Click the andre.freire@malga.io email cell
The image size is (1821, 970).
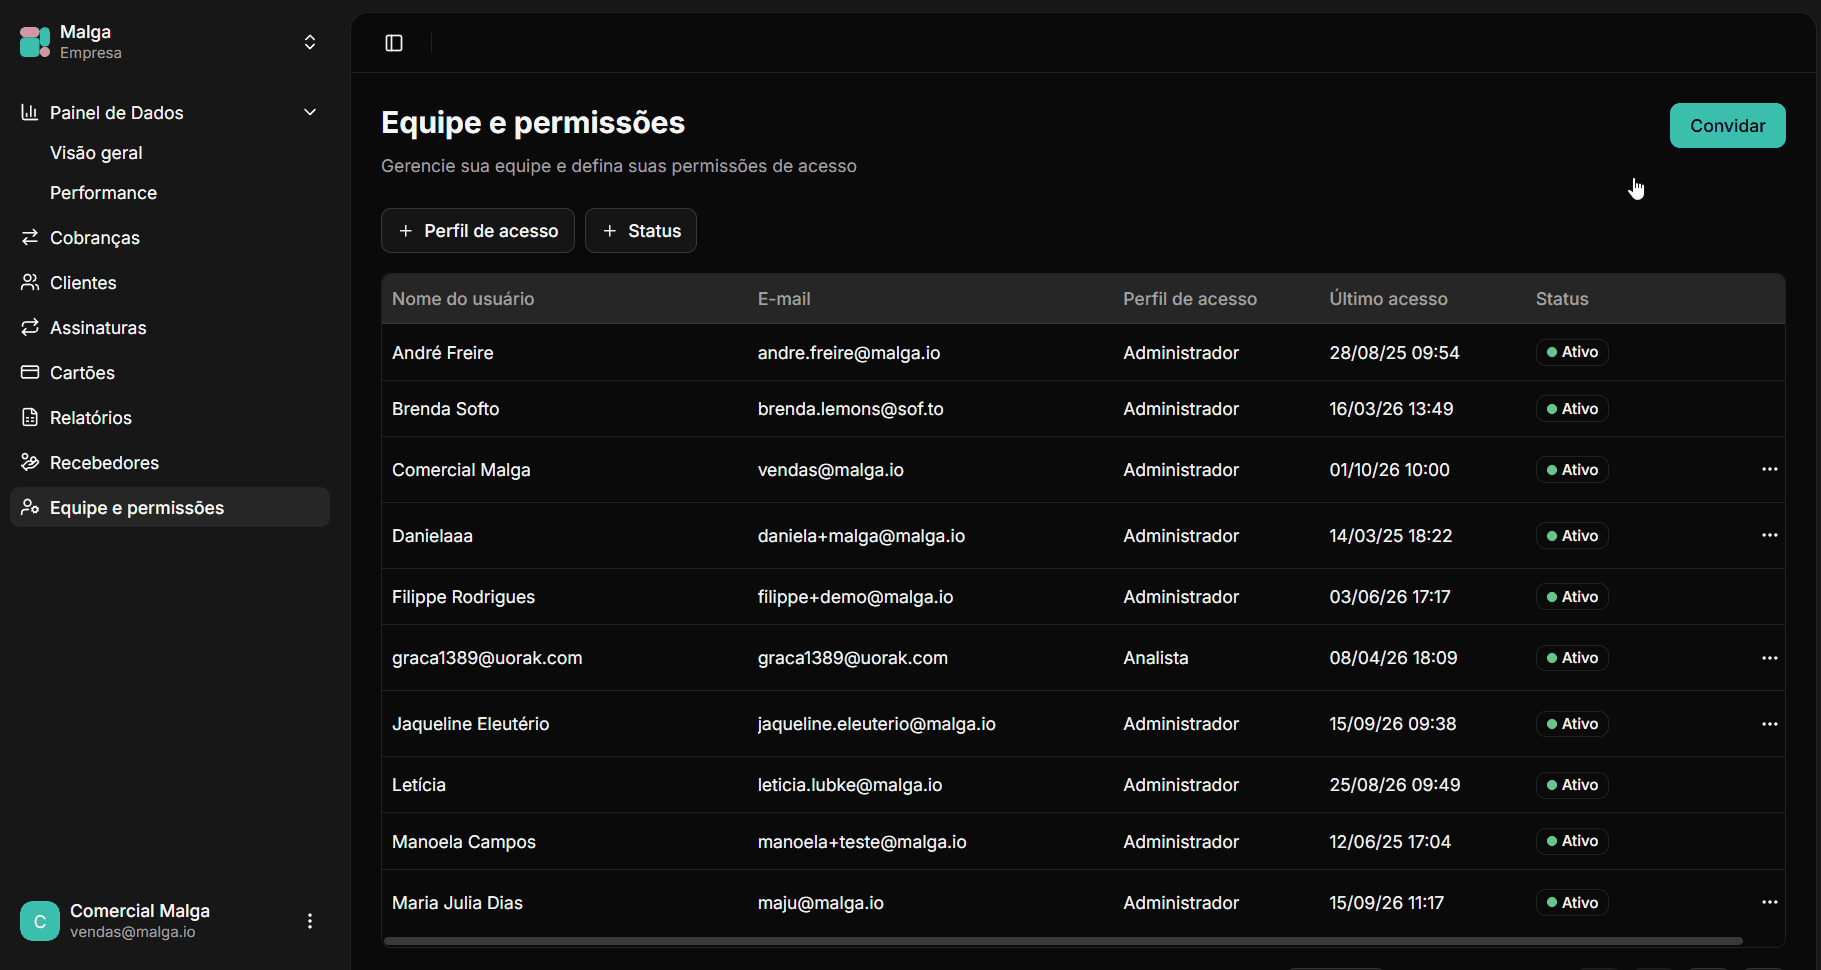(849, 353)
